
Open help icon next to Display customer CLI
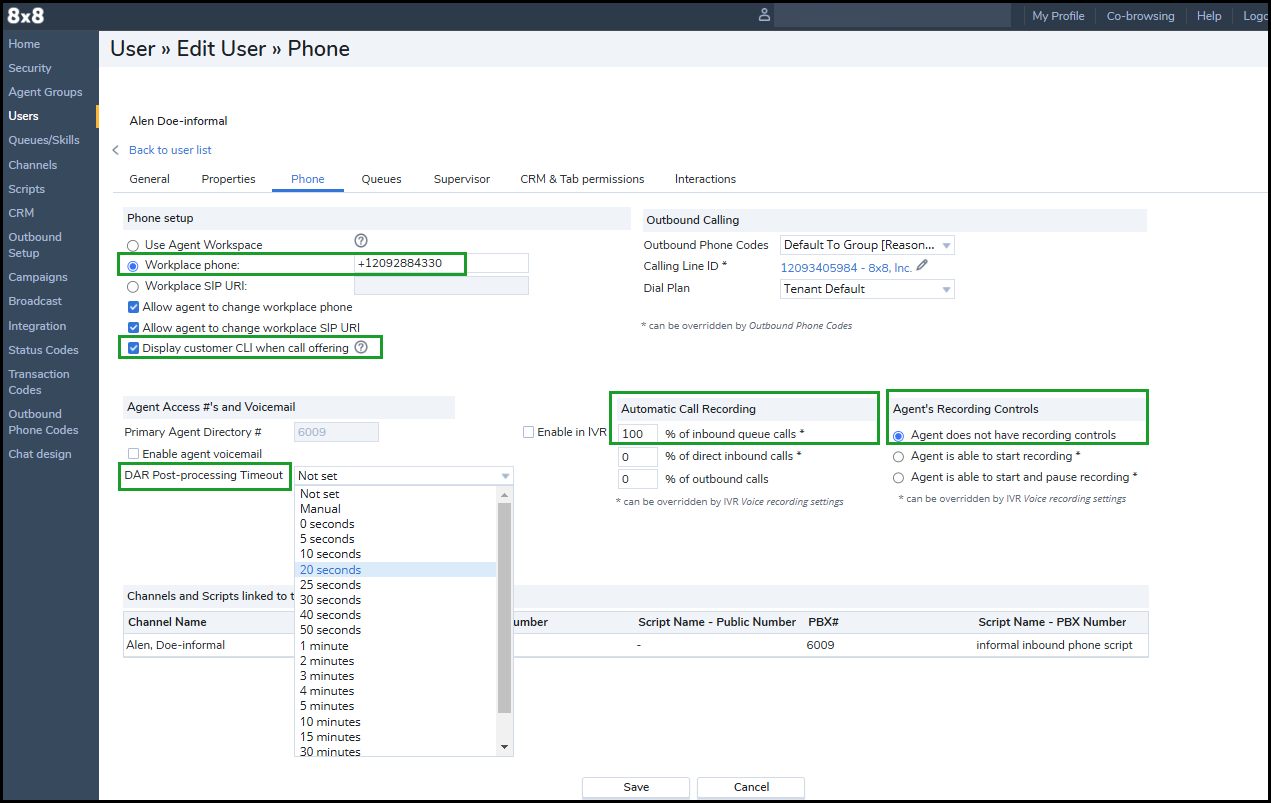click(x=361, y=347)
